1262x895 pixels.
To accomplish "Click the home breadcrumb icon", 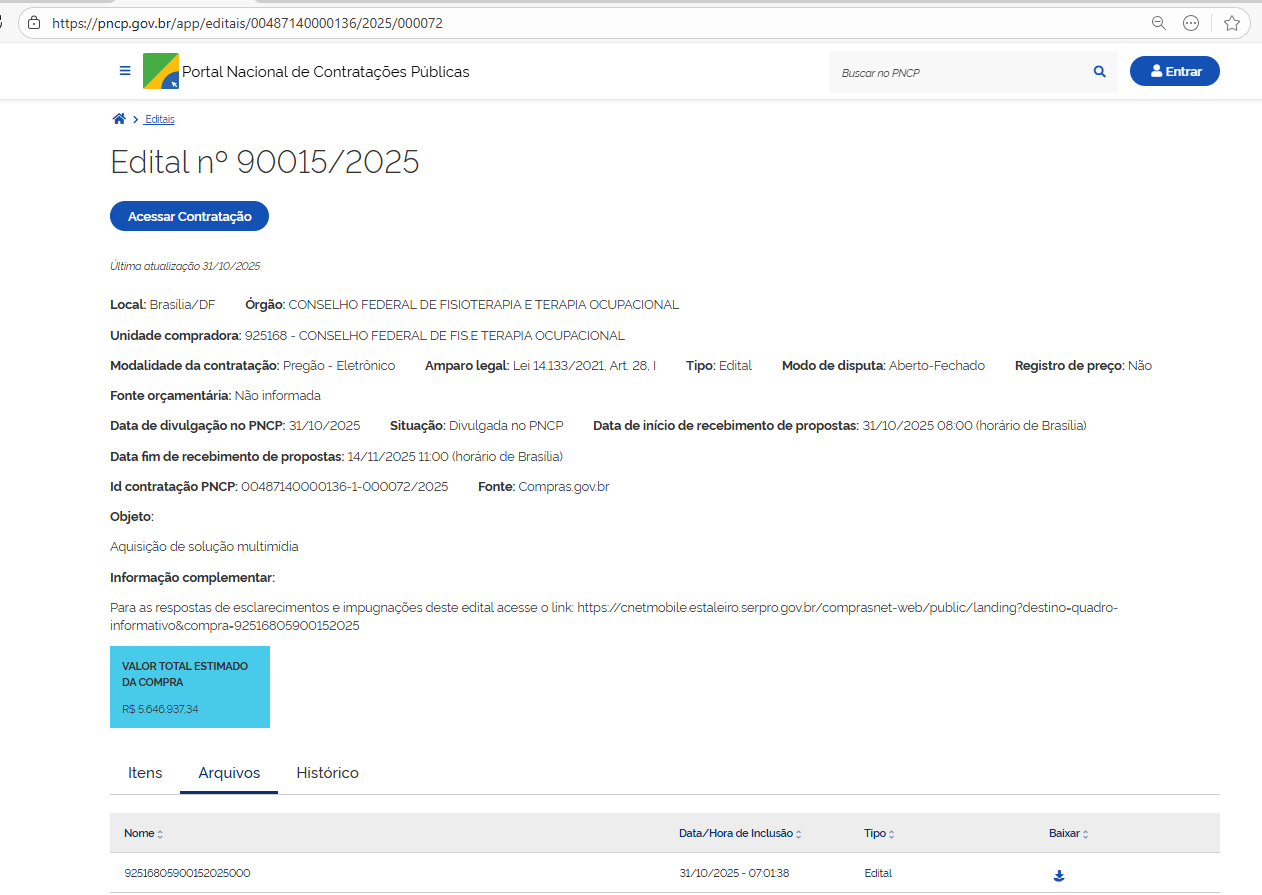I will pyautogui.click(x=119, y=119).
